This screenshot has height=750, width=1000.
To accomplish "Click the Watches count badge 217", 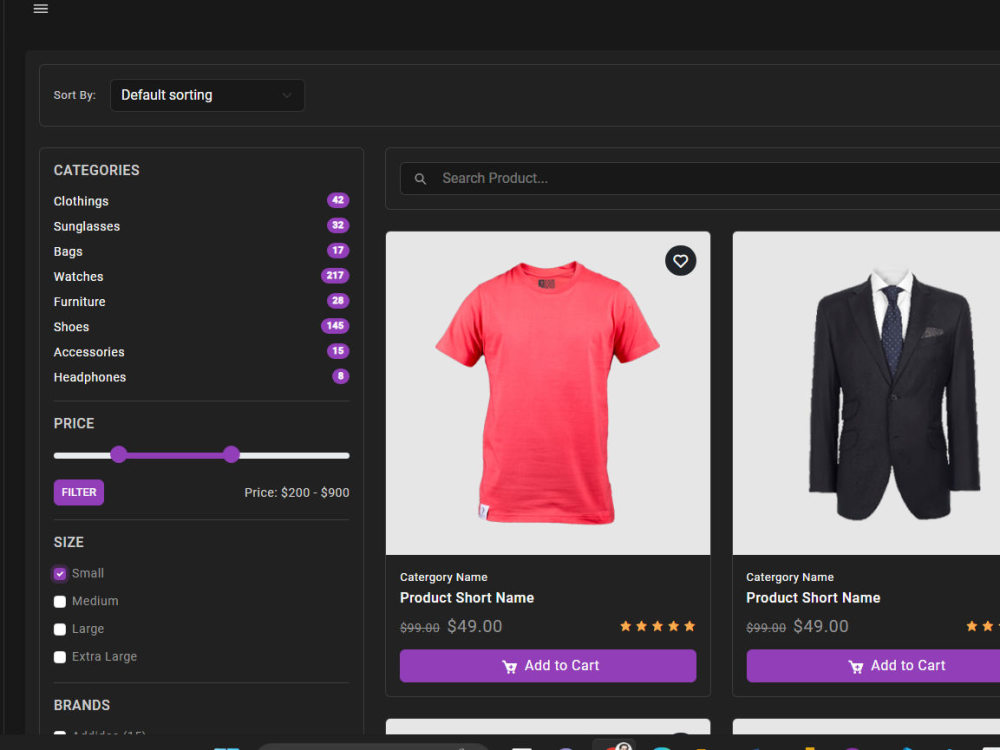I will (x=335, y=276).
